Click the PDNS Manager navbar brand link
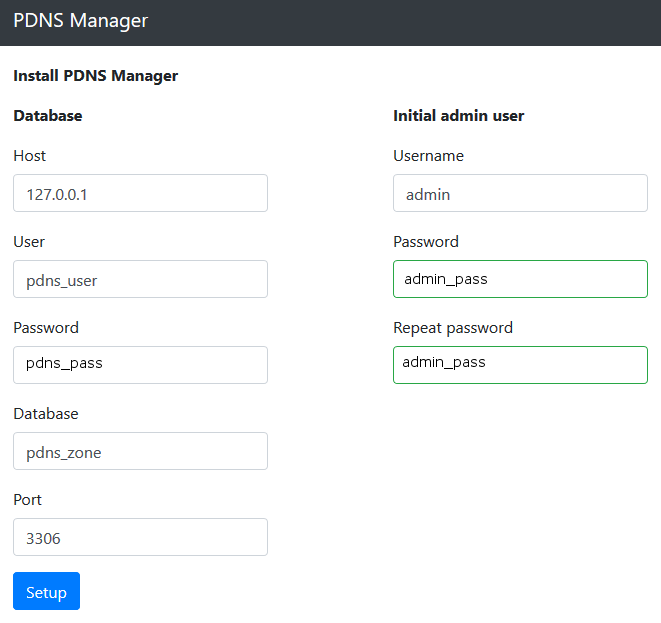The height and width of the screenshot is (623, 661). click(x=80, y=21)
